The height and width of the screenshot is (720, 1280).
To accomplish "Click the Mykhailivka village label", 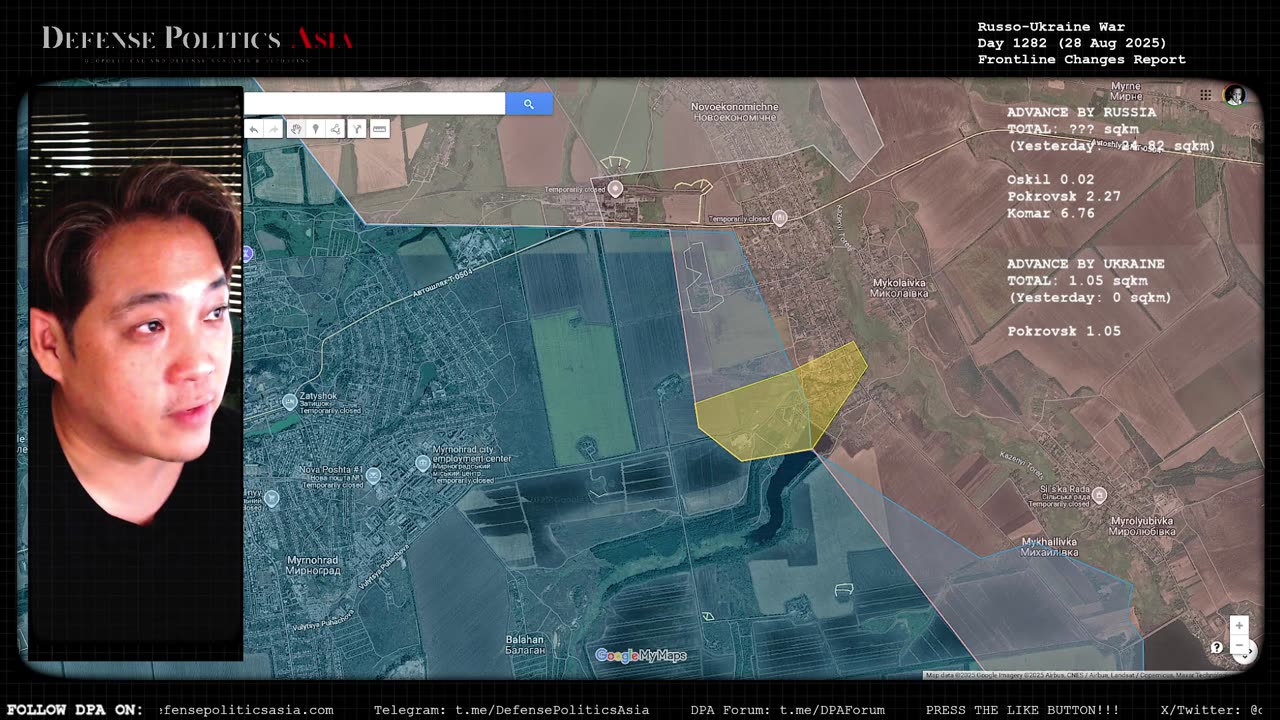I will pyautogui.click(x=1050, y=547).
